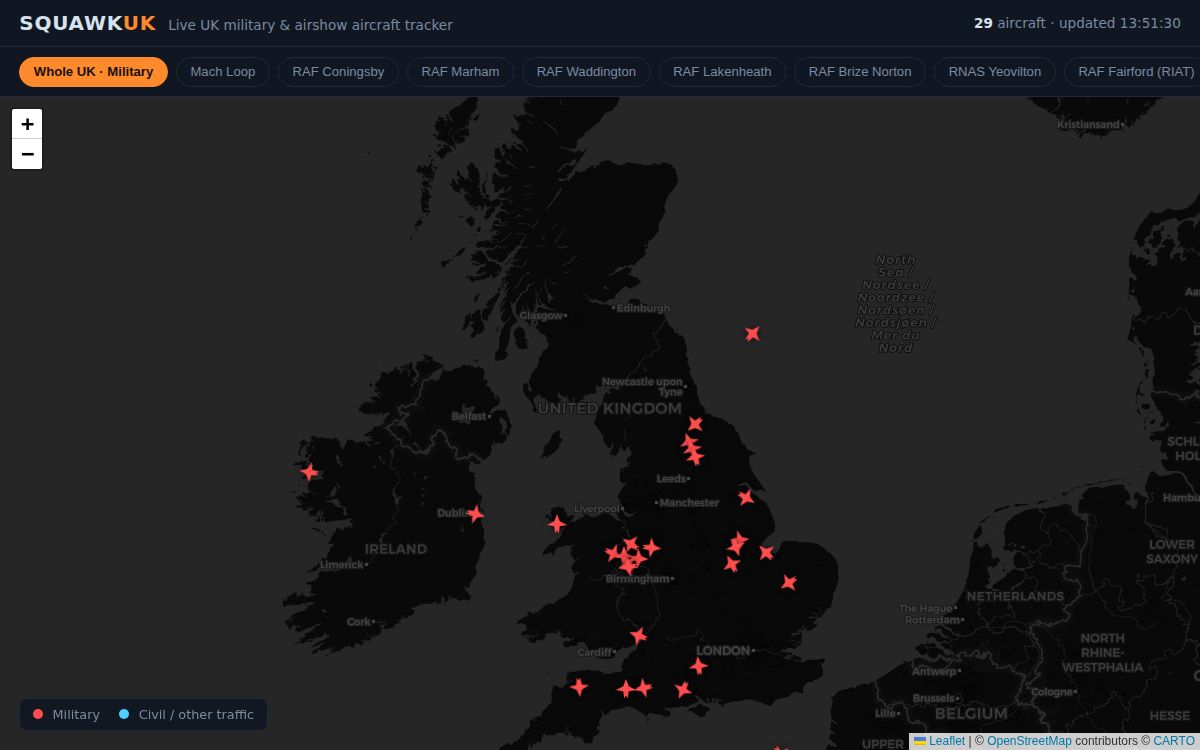Screen dimensions: 1200x750
Task: Show the RAF Lakenheath area
Action: pyautogui.click(x=722, y=72)
